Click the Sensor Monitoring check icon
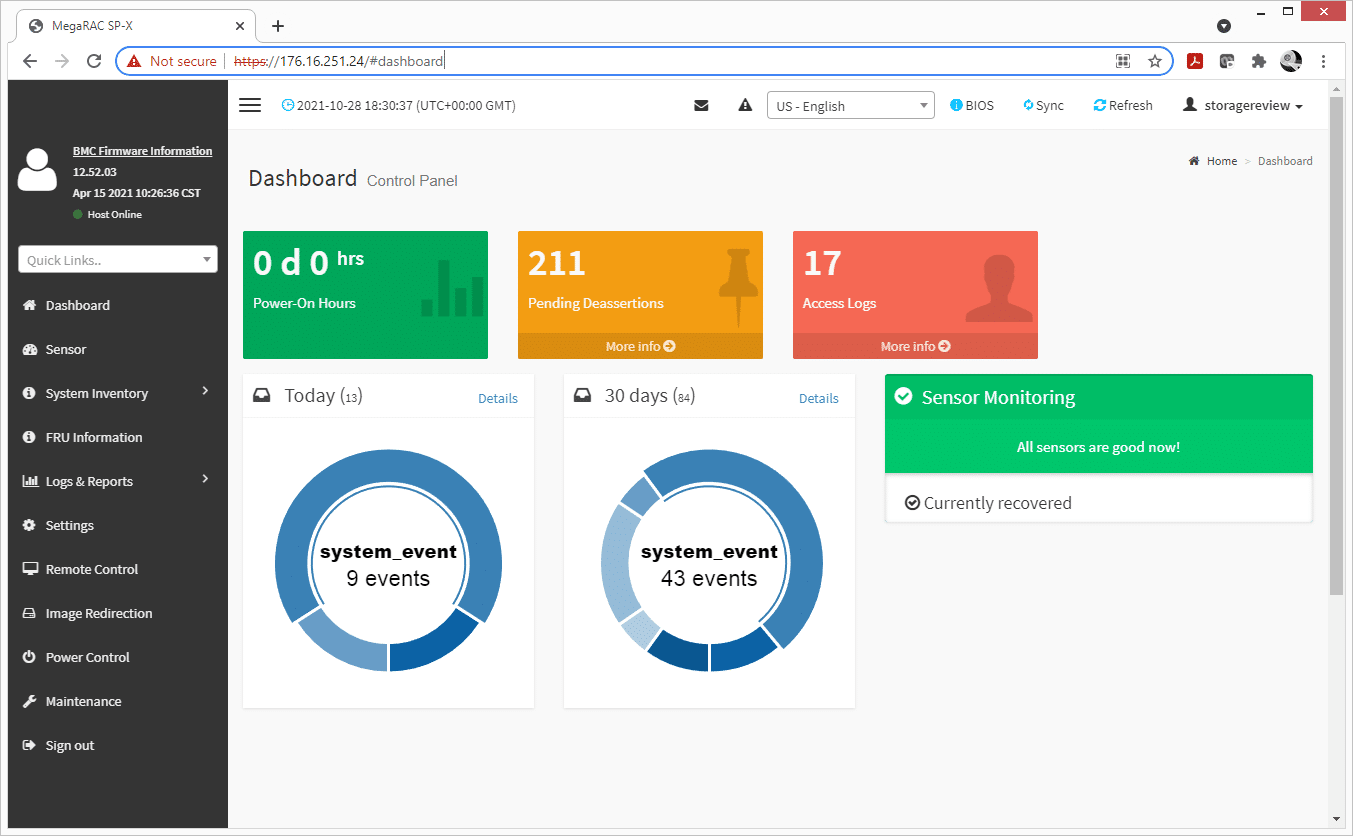Viewport: 1353px width, 836px height. tap(904, 397)
